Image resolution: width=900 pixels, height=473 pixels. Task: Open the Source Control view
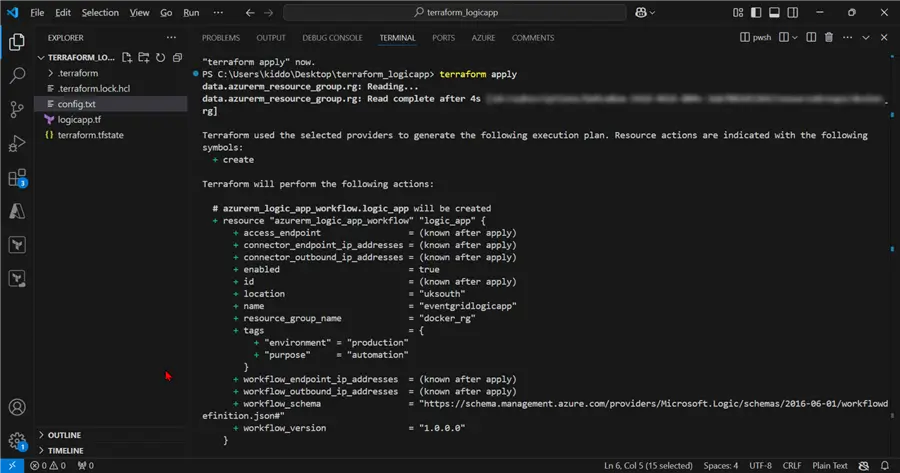[17, 109]
